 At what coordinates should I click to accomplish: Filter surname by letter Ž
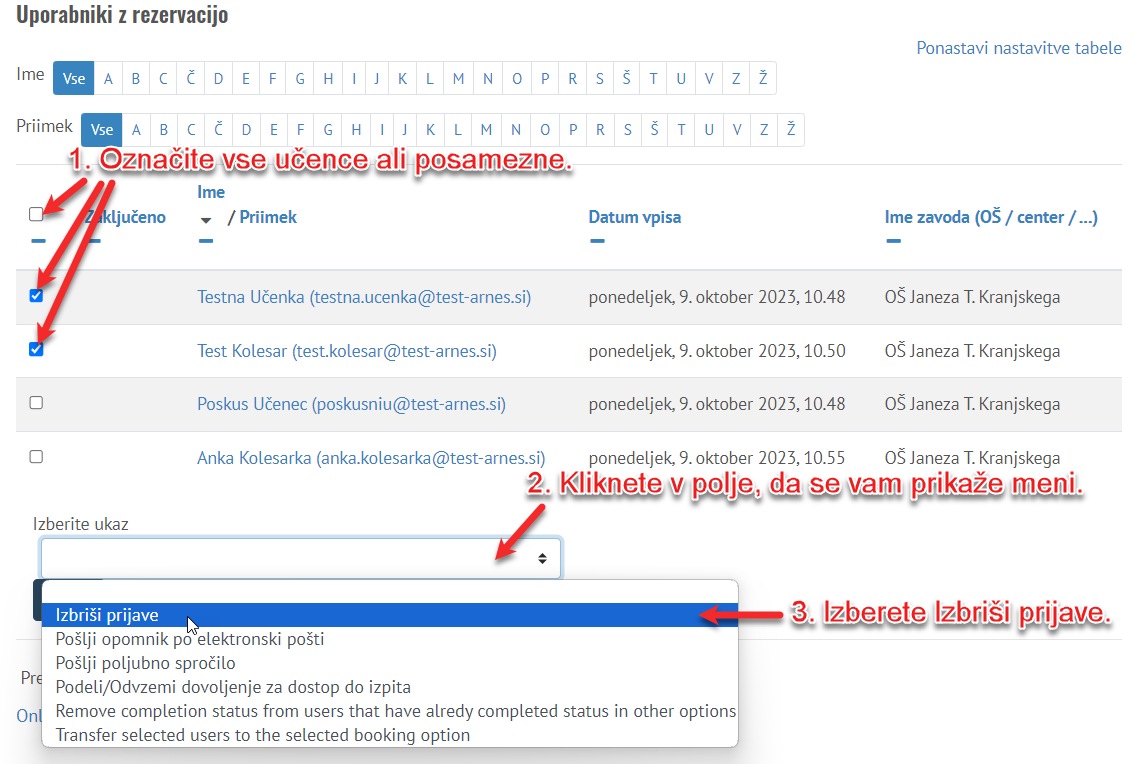(790, 130)
